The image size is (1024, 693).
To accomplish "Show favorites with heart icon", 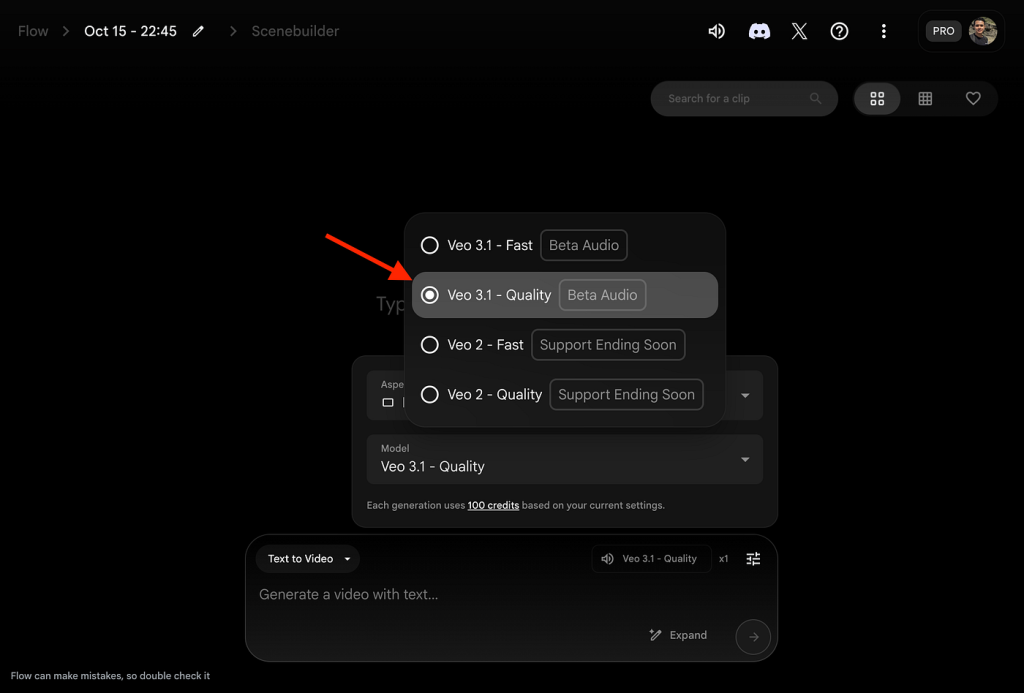I will click(x=973, y=98).
